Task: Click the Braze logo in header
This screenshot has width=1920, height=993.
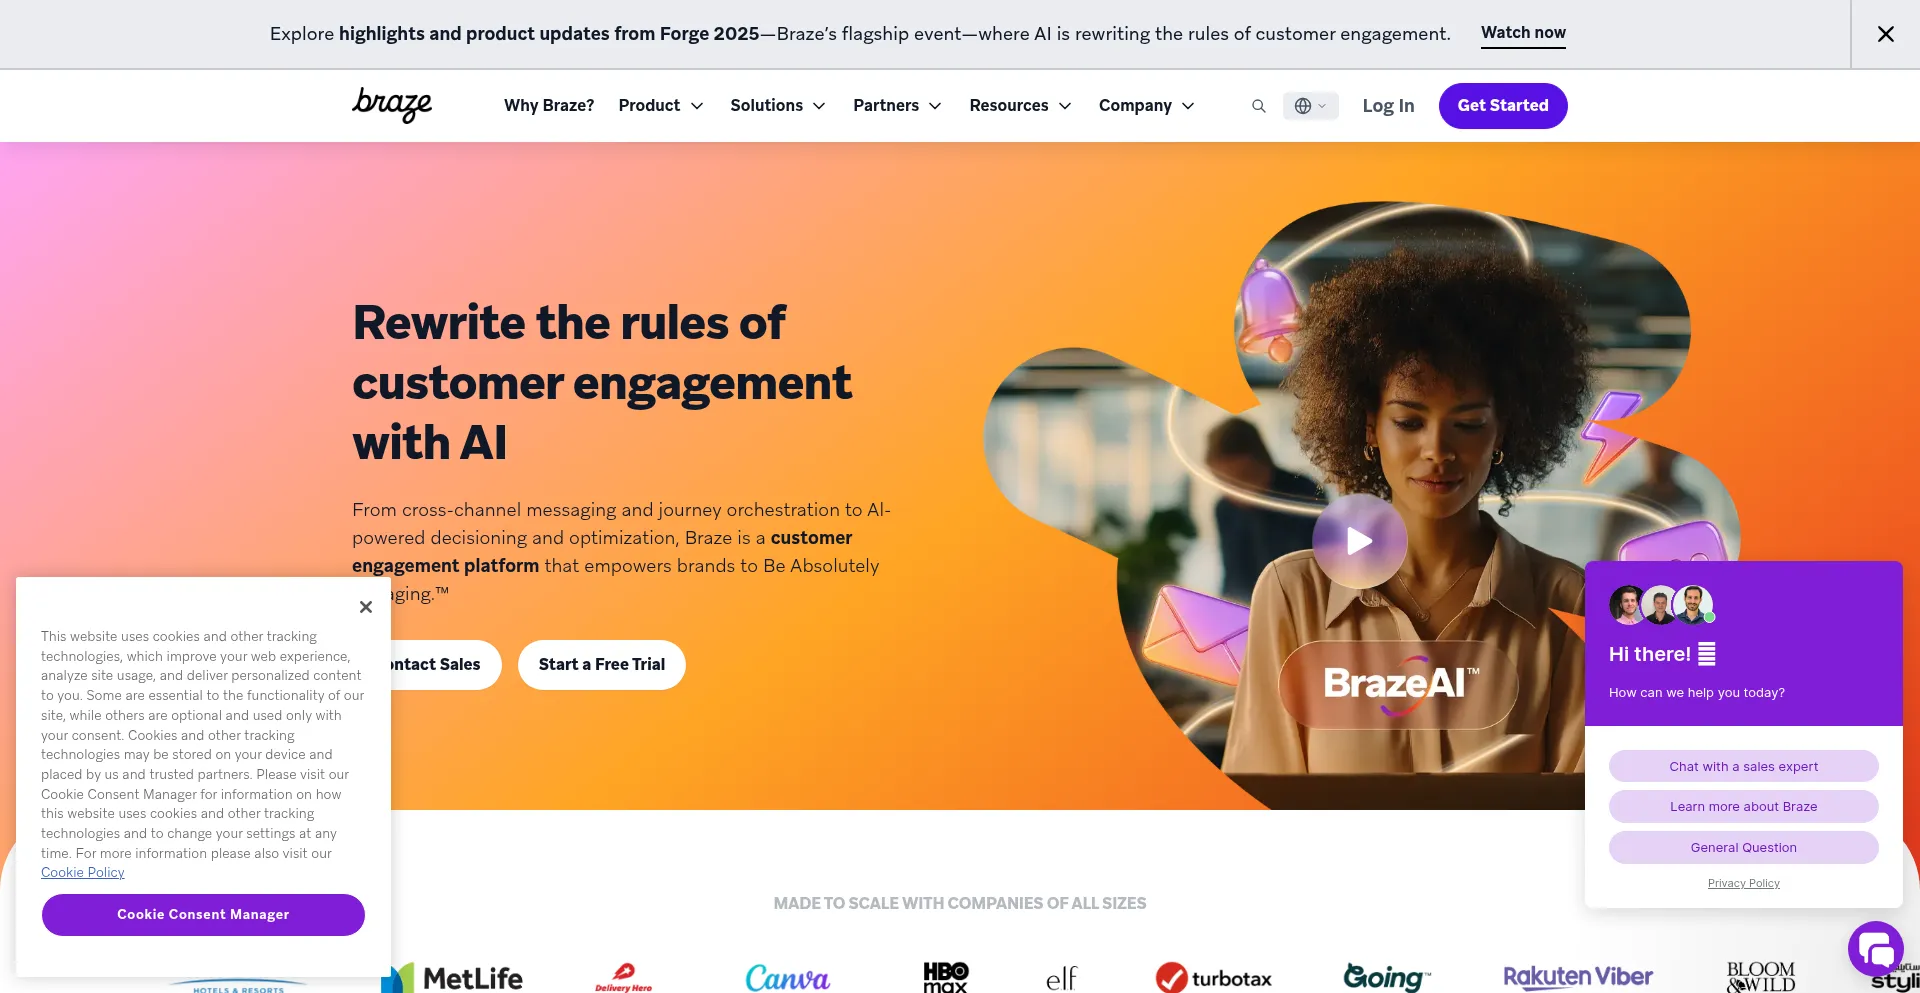Action: (392, 105)
